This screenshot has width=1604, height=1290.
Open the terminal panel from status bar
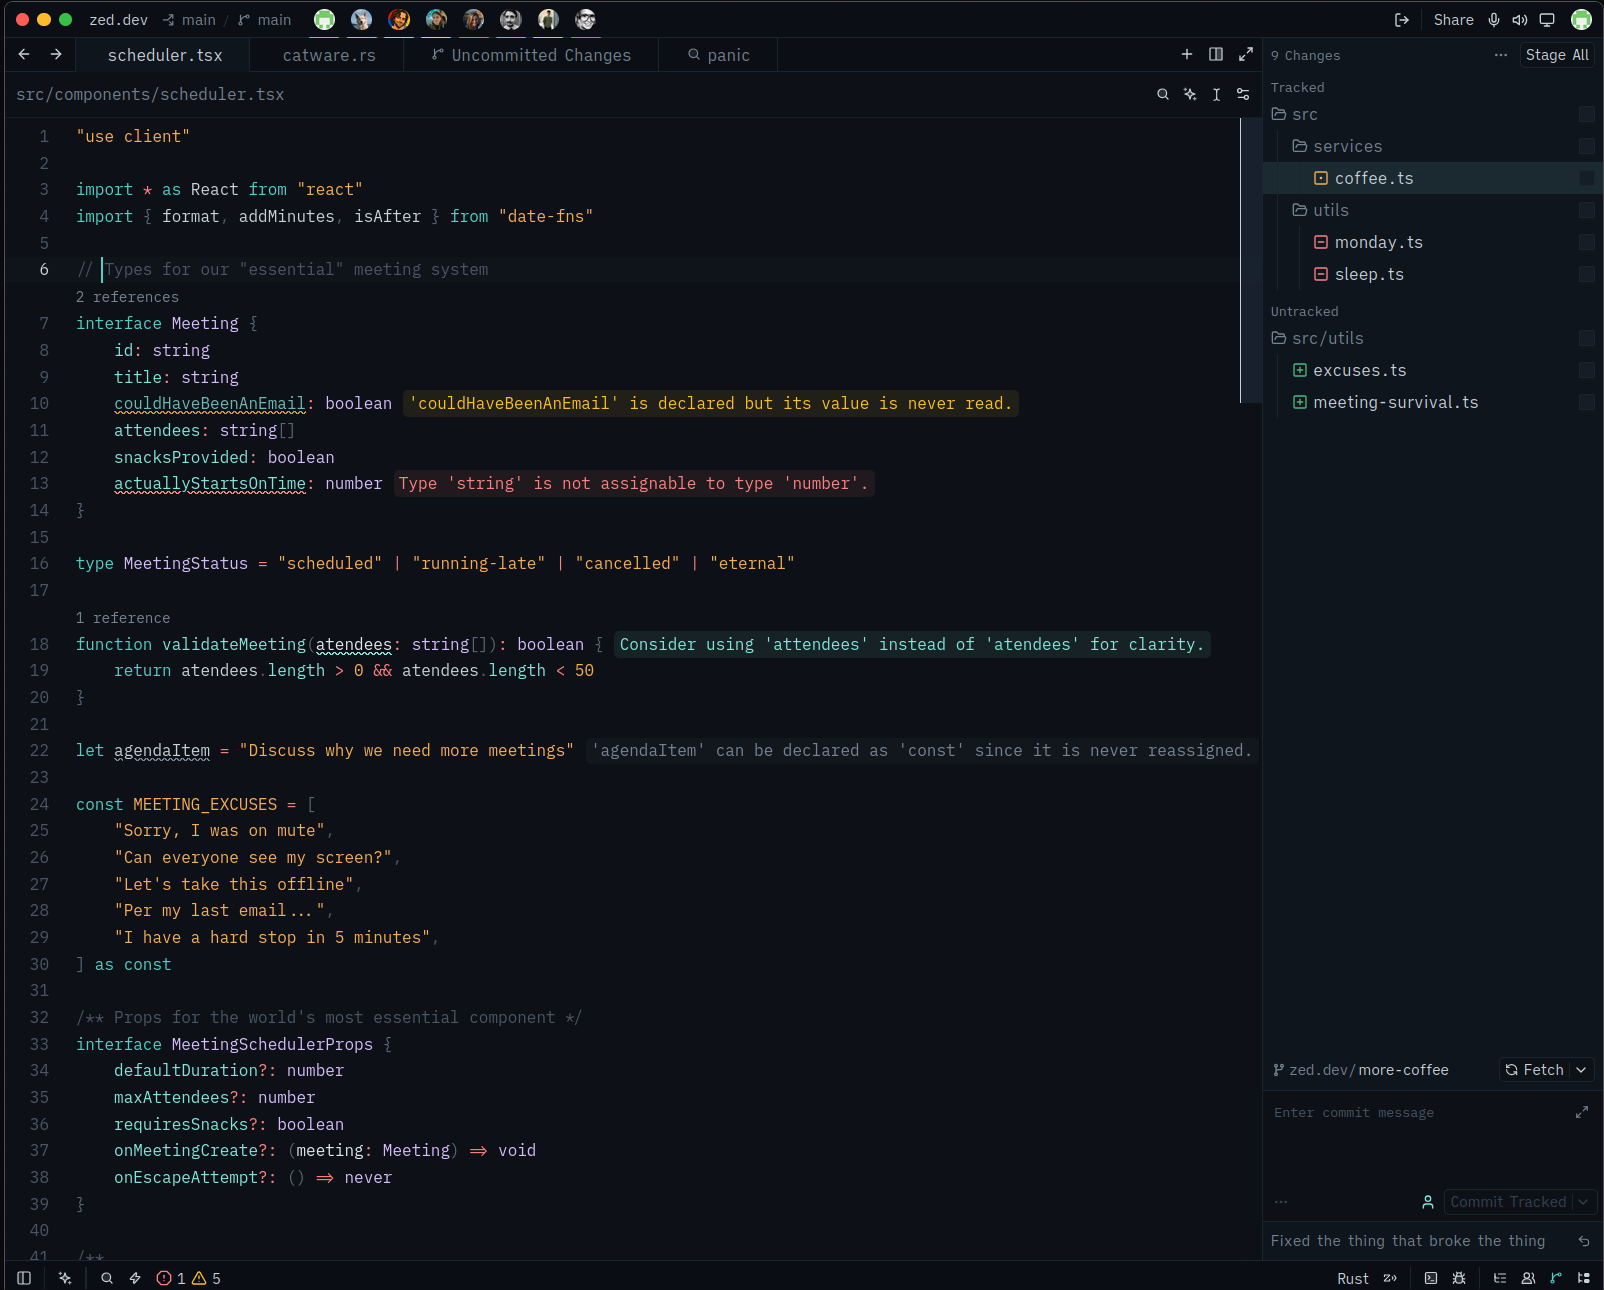click(1431, 1278)
